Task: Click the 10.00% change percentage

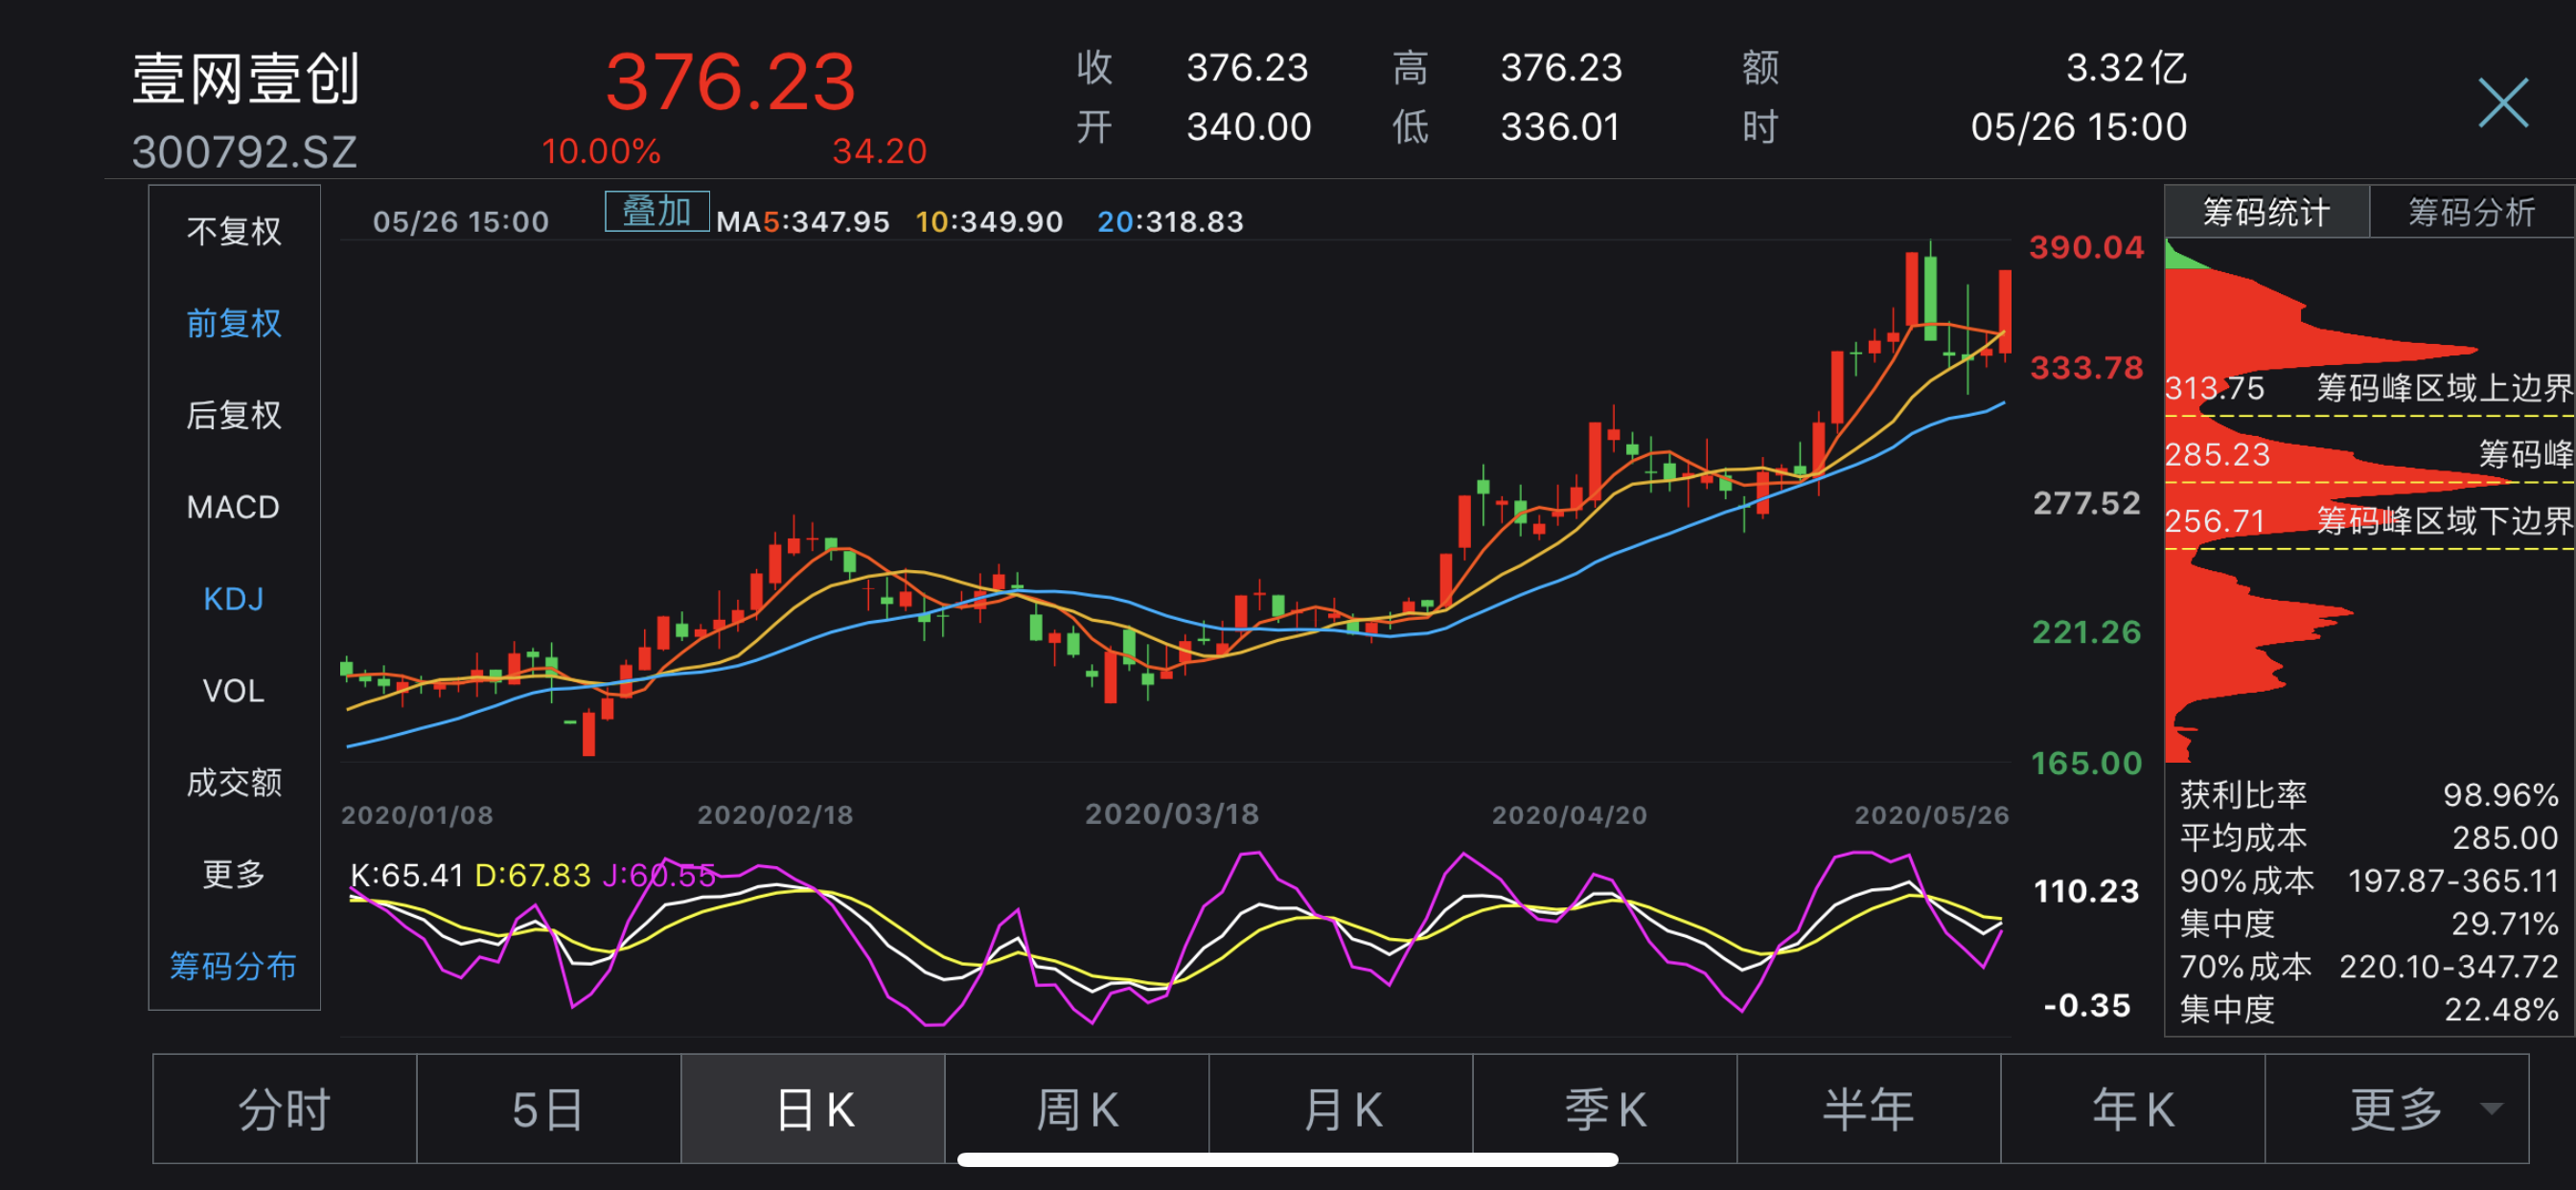Action: [601, 152]
